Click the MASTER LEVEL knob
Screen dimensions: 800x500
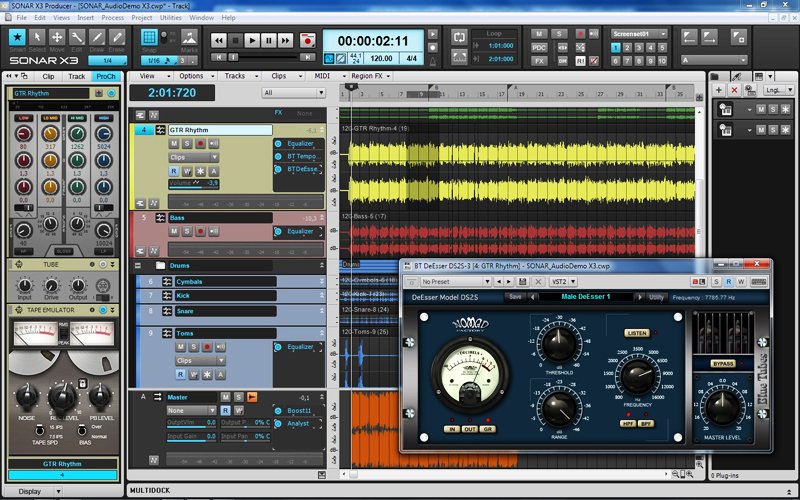pyautogui.click(x=722, y=407)
